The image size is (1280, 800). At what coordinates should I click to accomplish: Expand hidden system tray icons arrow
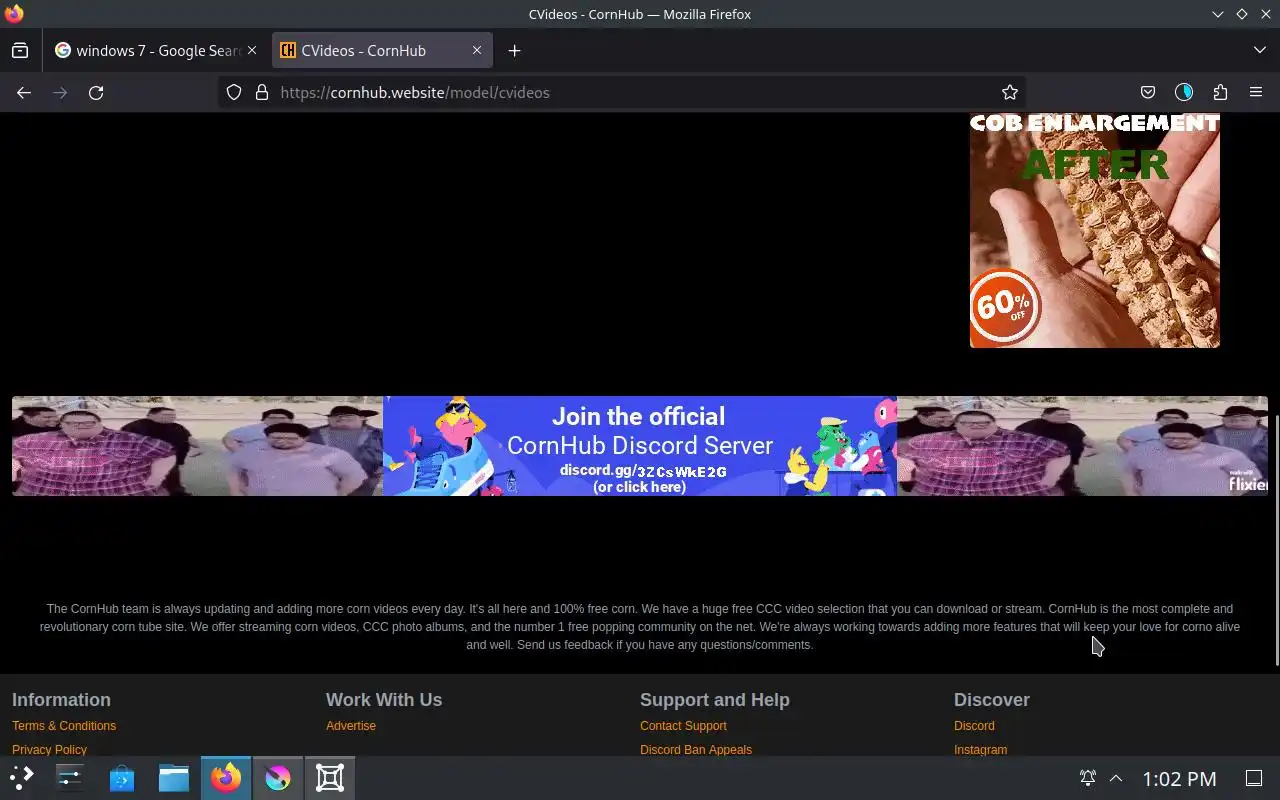tap(1116, 778)
